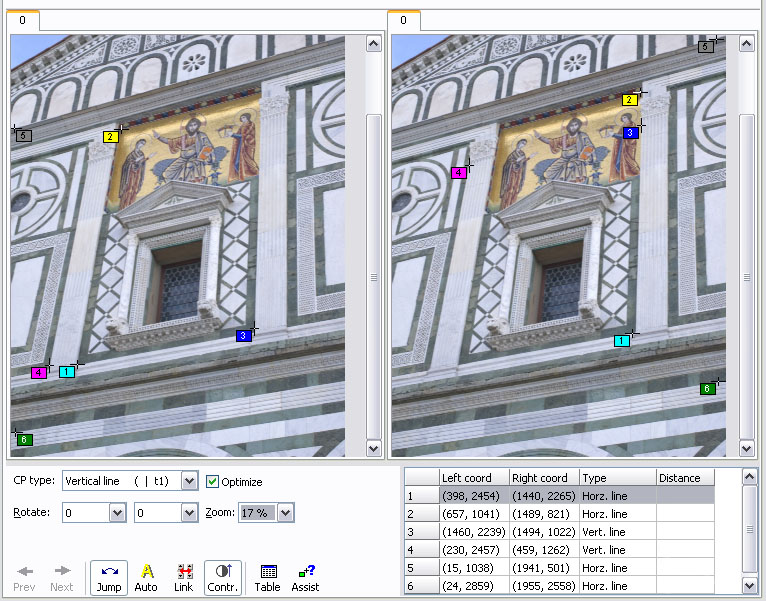Open the Zoom percentage dropdown

tap(286, 513)
